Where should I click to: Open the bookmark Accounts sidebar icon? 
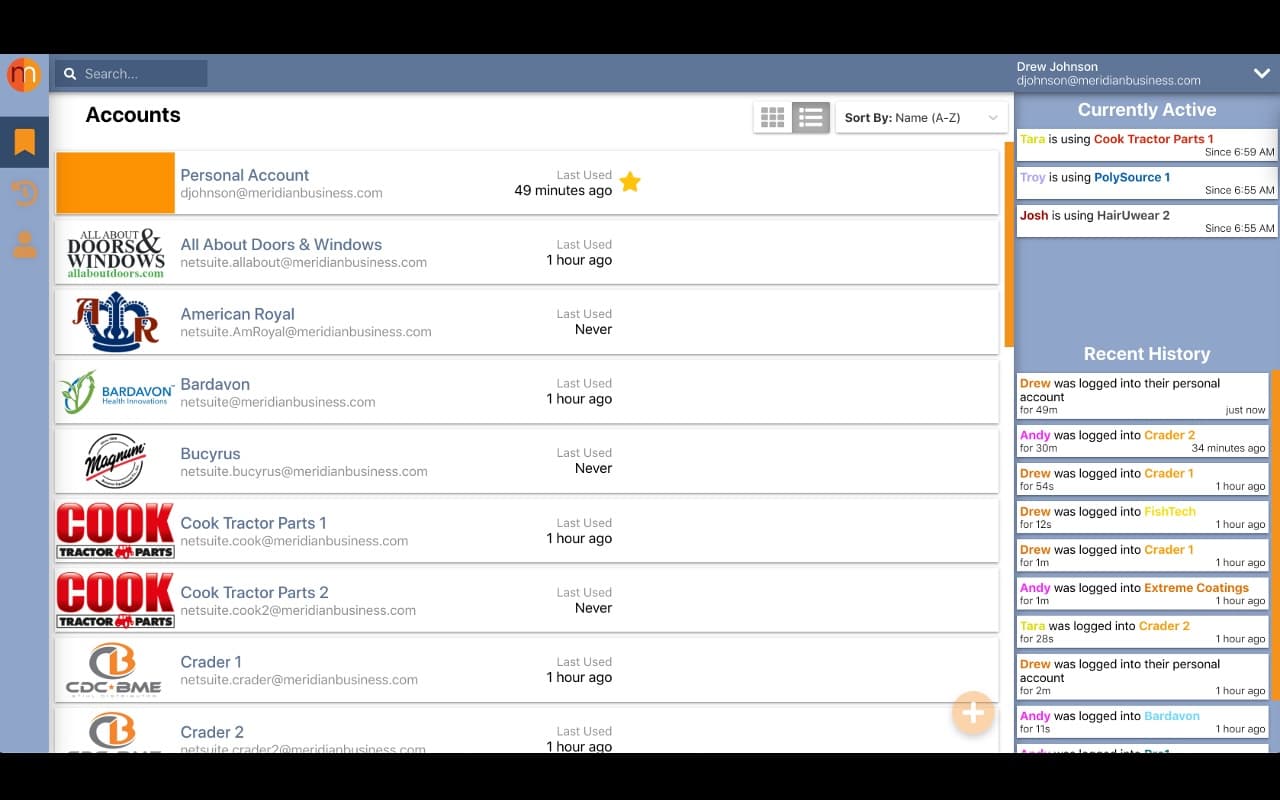click(24, 142)
